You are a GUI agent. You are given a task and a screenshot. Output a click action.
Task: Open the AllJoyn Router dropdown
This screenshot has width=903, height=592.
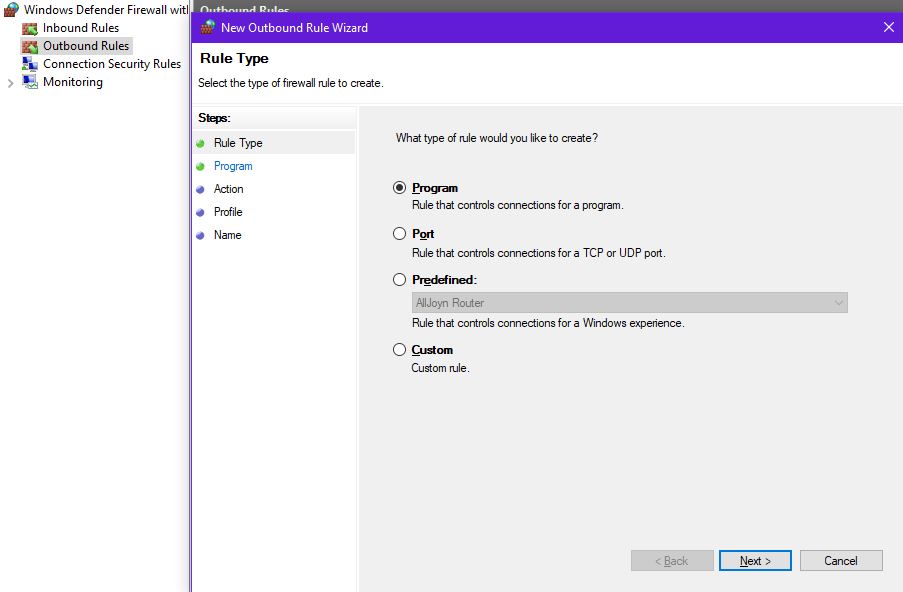tap(629, 303)
